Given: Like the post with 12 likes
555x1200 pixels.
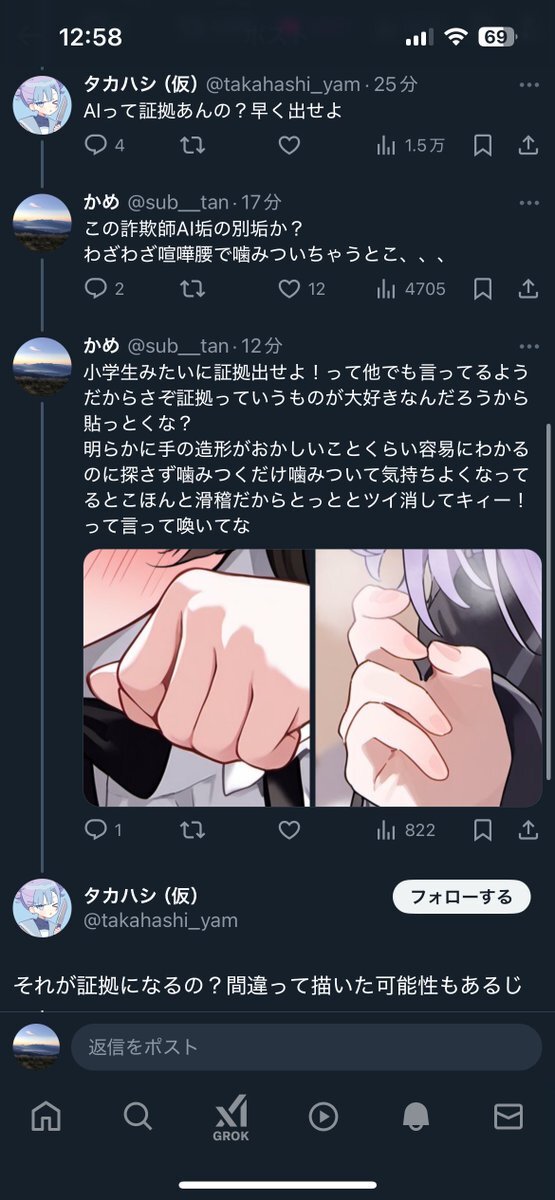Looking at the screenshot, I should 289,289.
